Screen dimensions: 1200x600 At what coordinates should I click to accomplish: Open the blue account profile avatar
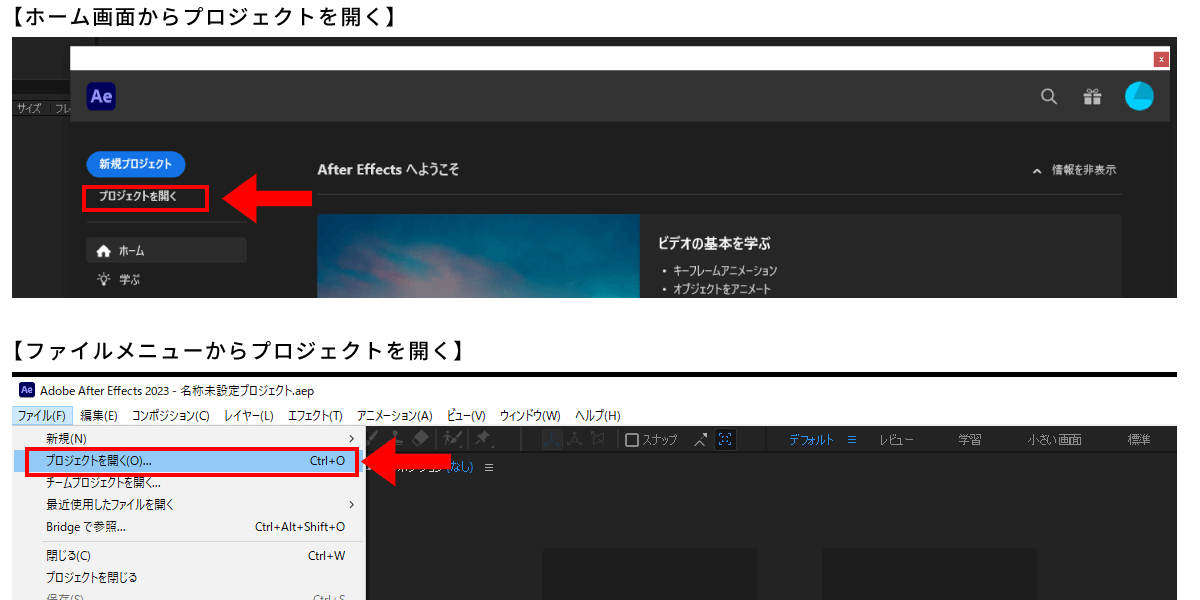point(1139,96)
